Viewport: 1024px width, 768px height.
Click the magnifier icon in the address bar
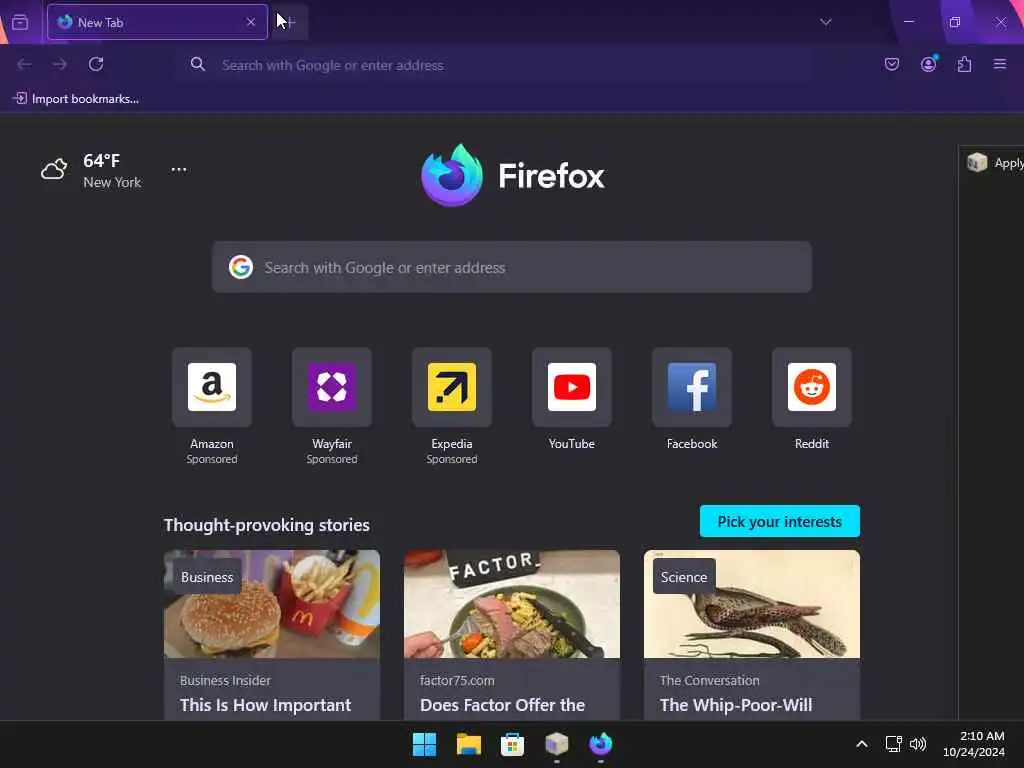click(197, 64)
